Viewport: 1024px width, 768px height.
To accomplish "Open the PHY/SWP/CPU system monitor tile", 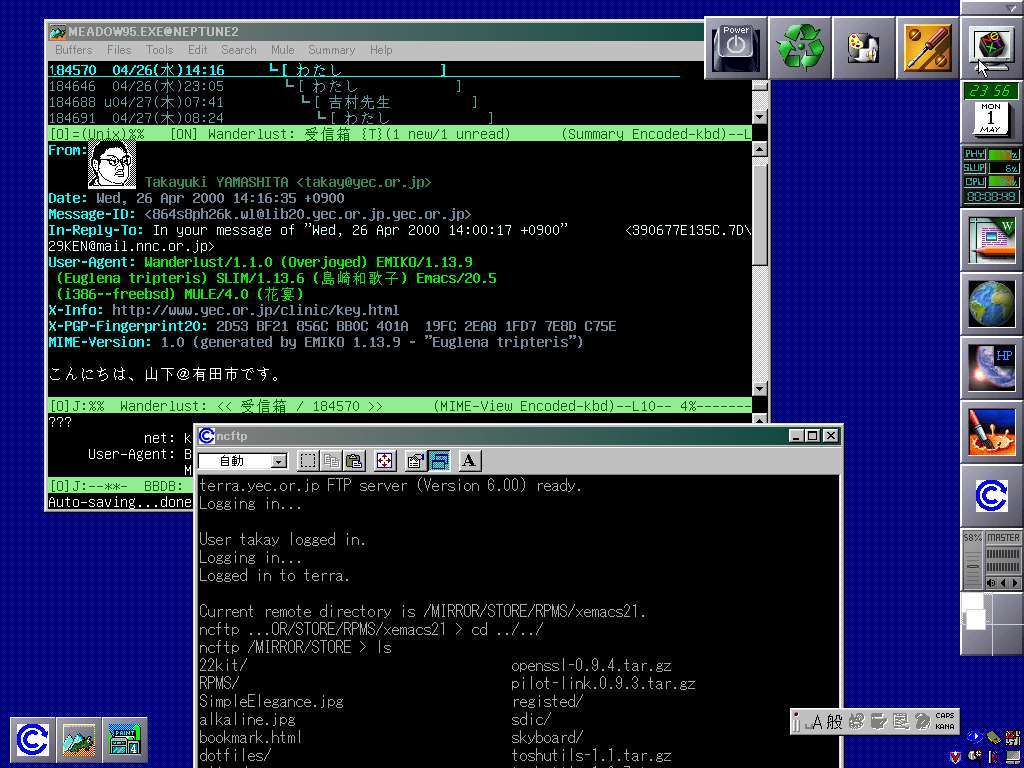I will tap(991, 176).
